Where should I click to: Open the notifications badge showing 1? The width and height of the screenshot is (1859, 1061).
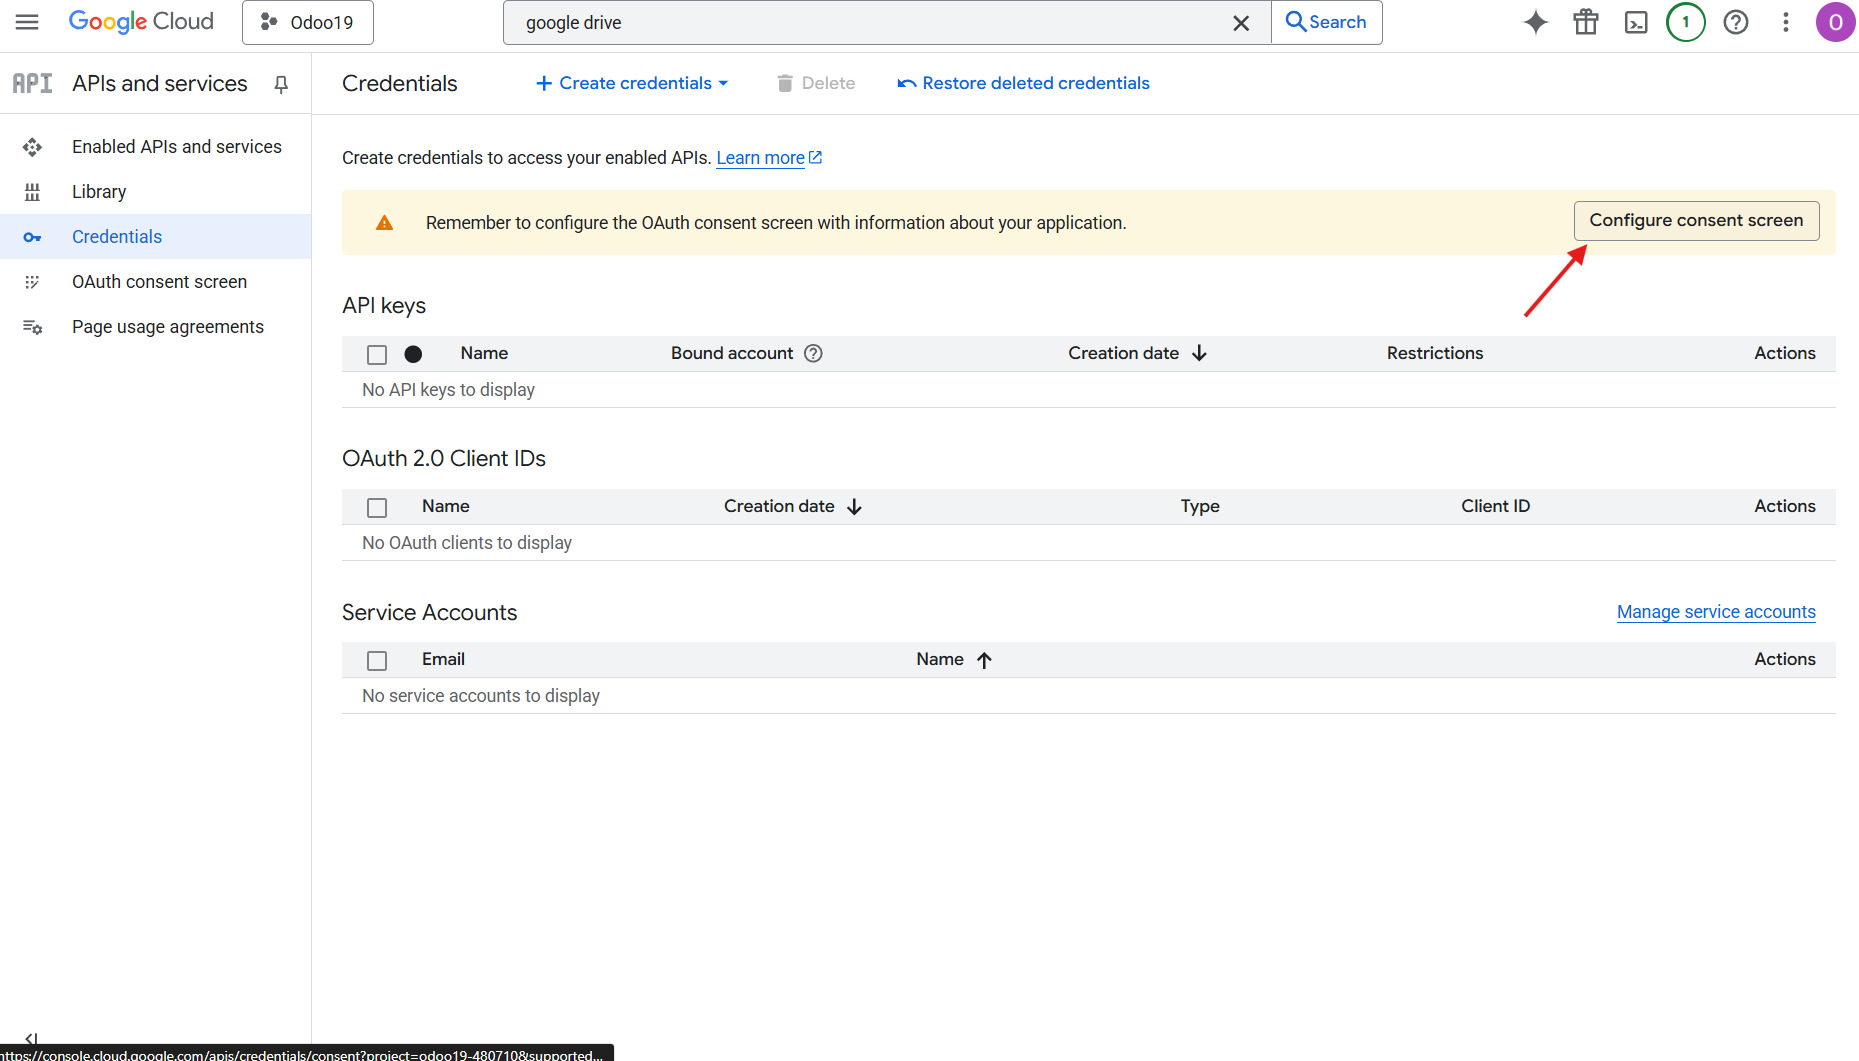click(1685, 22)
